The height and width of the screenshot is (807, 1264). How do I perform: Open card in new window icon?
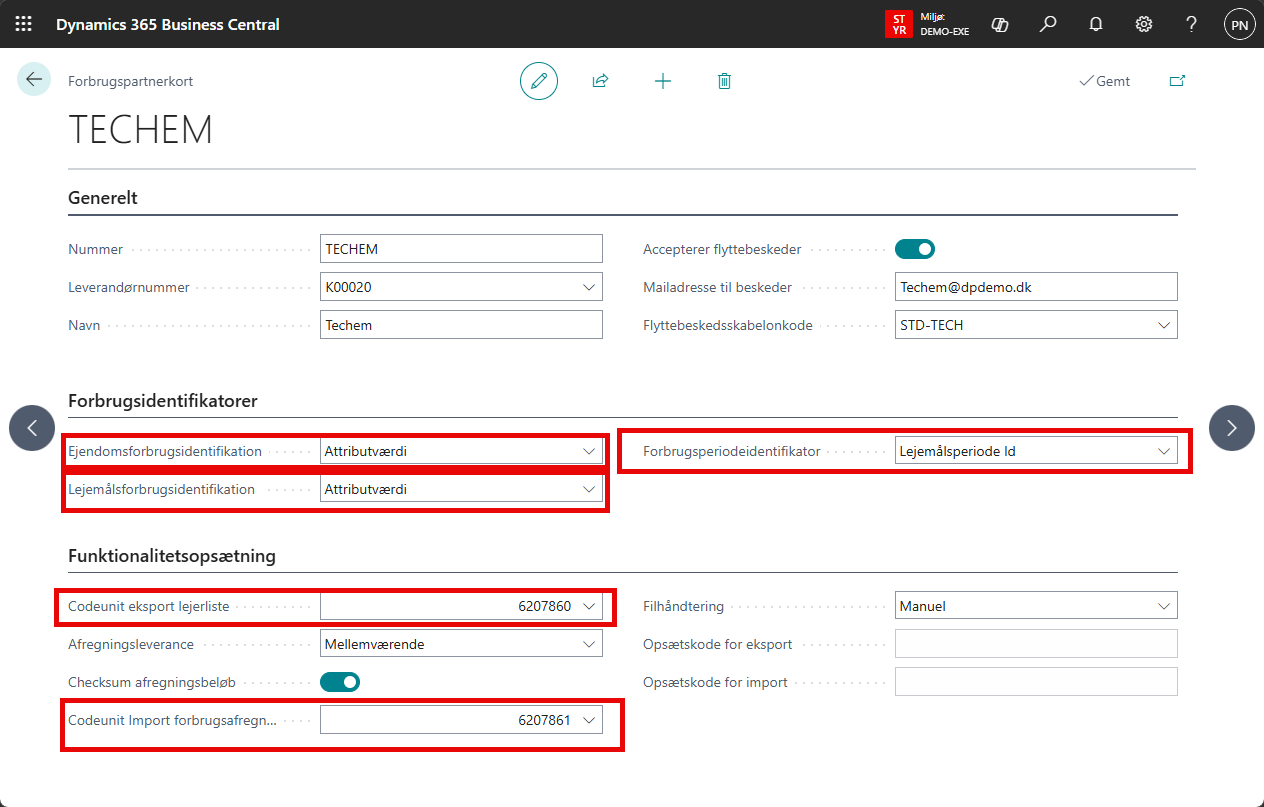pyautogui.click(x=1177, y=81)
